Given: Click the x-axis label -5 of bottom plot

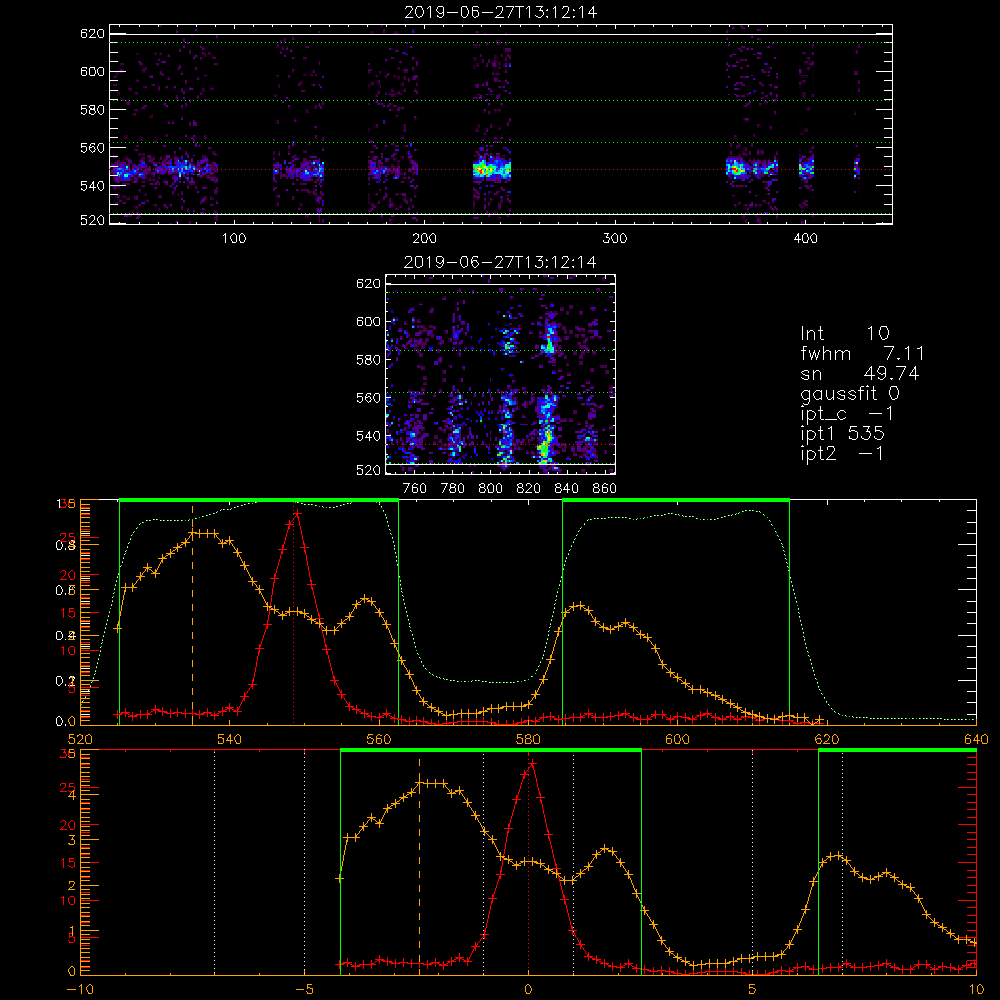Looking at the screenshot, I should point(304,990).
